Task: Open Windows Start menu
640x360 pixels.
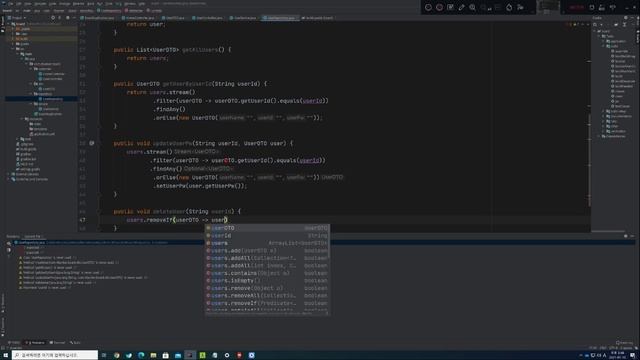Action: click(x=6, y=355)
